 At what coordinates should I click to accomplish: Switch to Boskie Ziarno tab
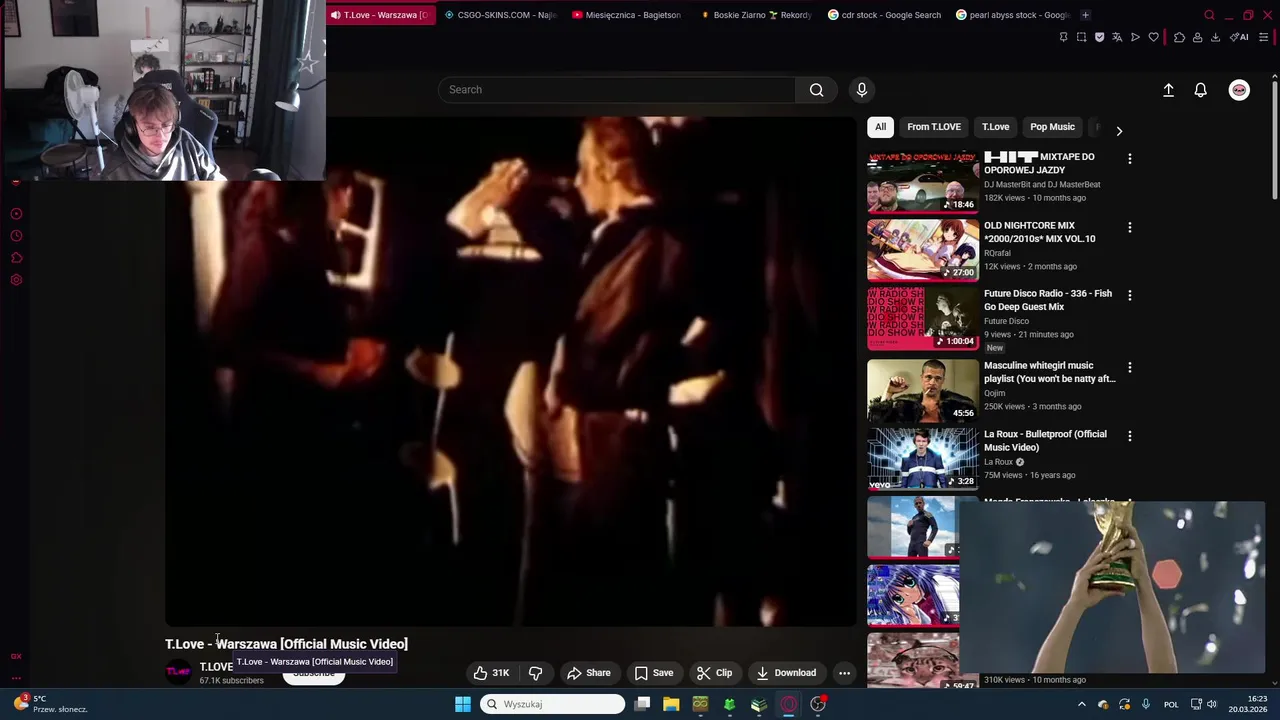coord(756,15)
